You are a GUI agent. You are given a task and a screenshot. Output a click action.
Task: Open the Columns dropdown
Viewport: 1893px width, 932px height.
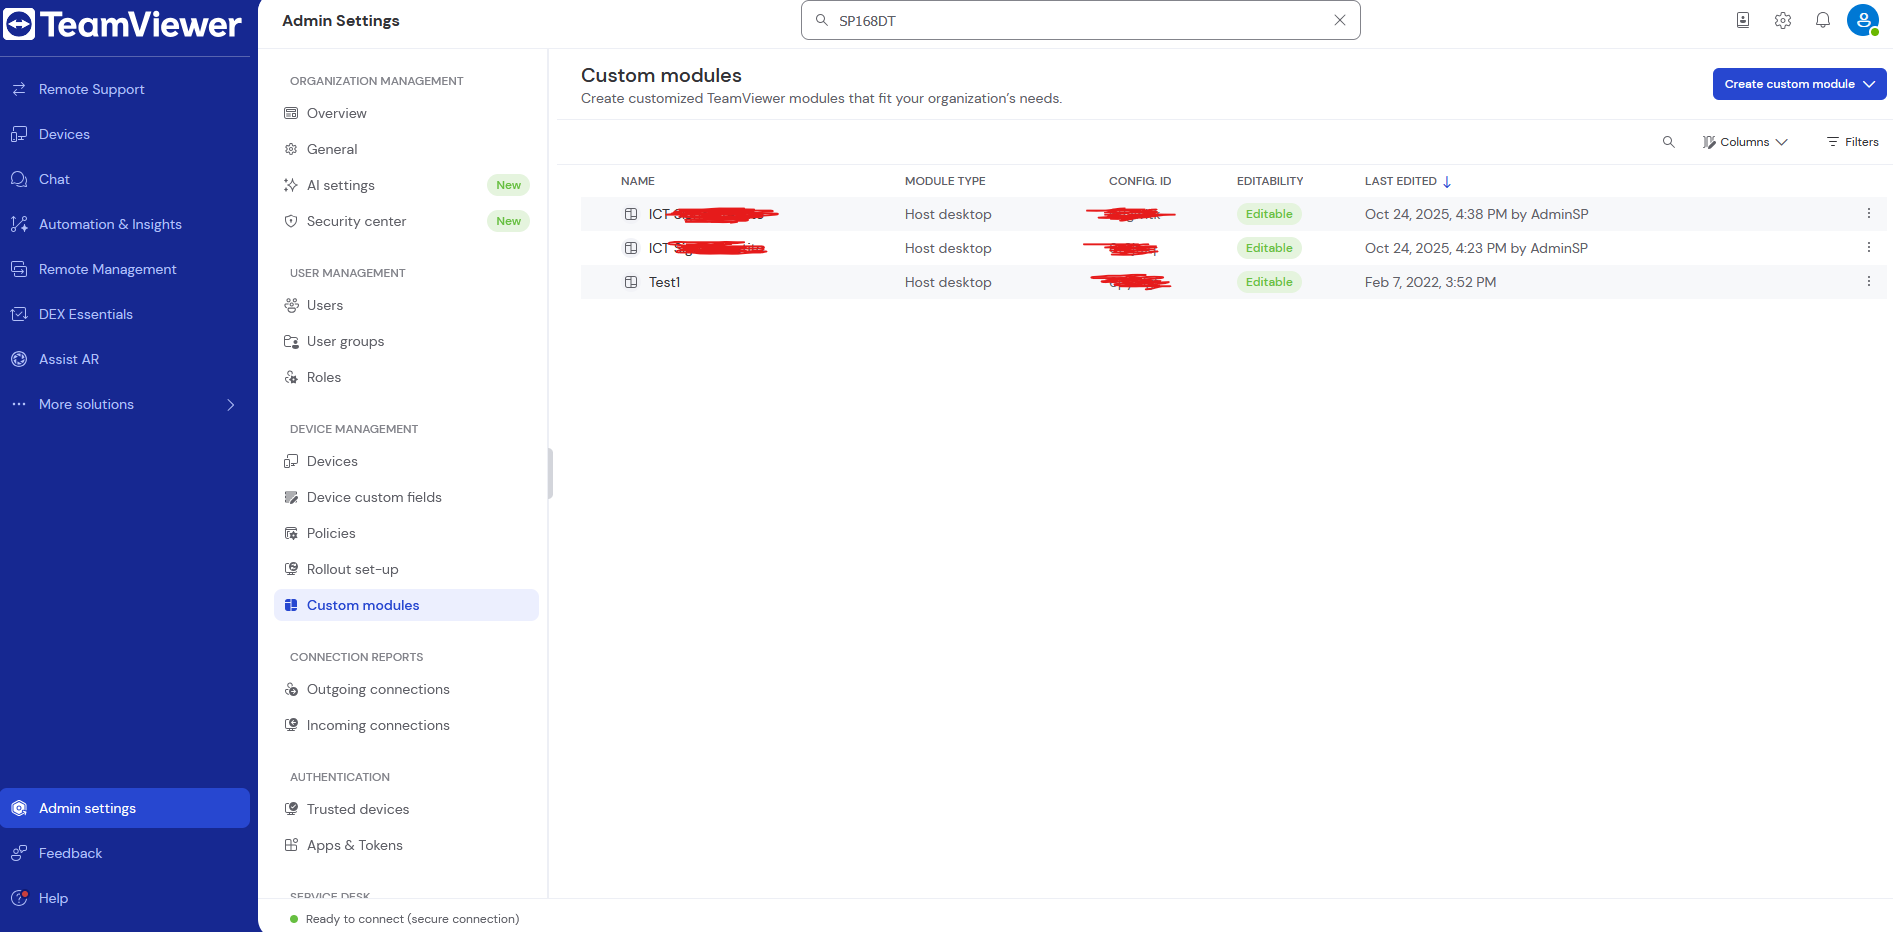click(1745, 142)
